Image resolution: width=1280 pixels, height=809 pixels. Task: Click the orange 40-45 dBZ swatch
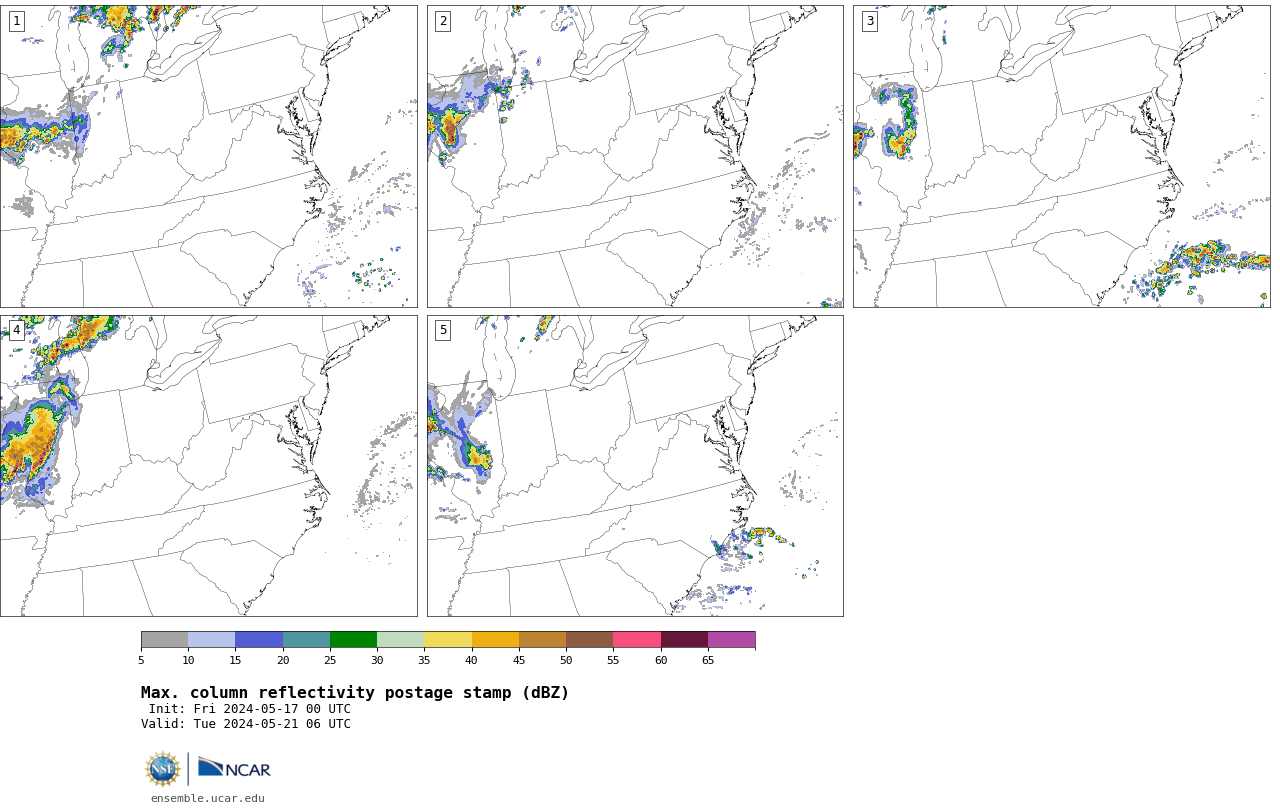(495, 640)
